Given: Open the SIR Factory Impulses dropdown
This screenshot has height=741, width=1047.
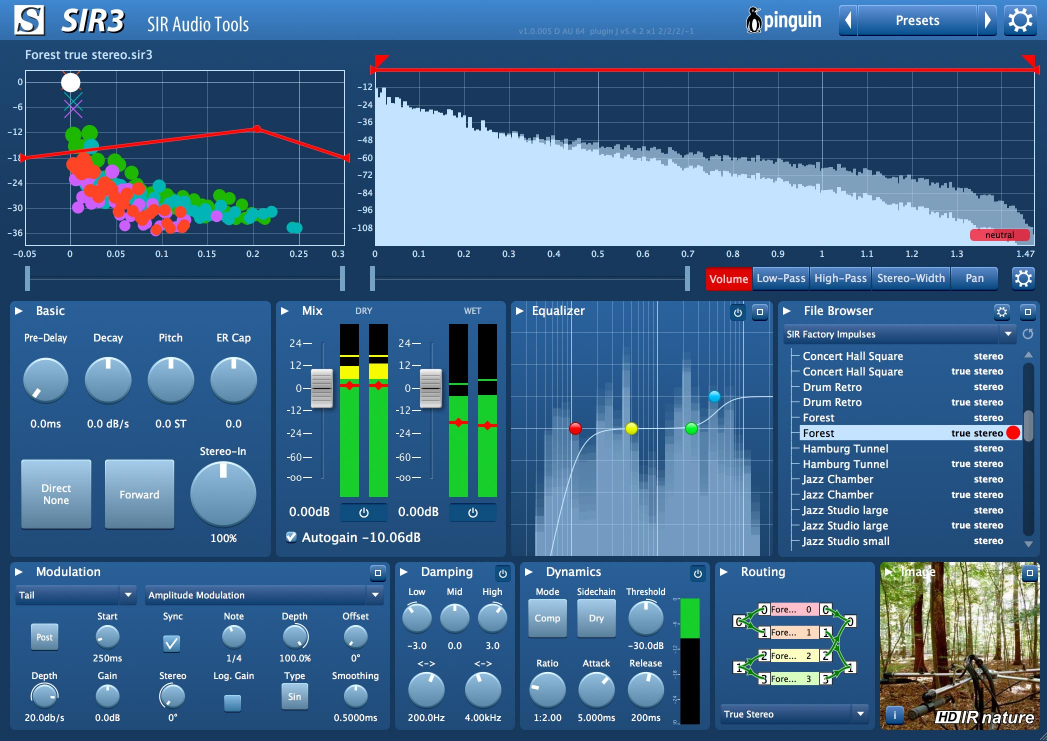Looking at the screenshot, I should pyautogui.click(x=899, y=334).
